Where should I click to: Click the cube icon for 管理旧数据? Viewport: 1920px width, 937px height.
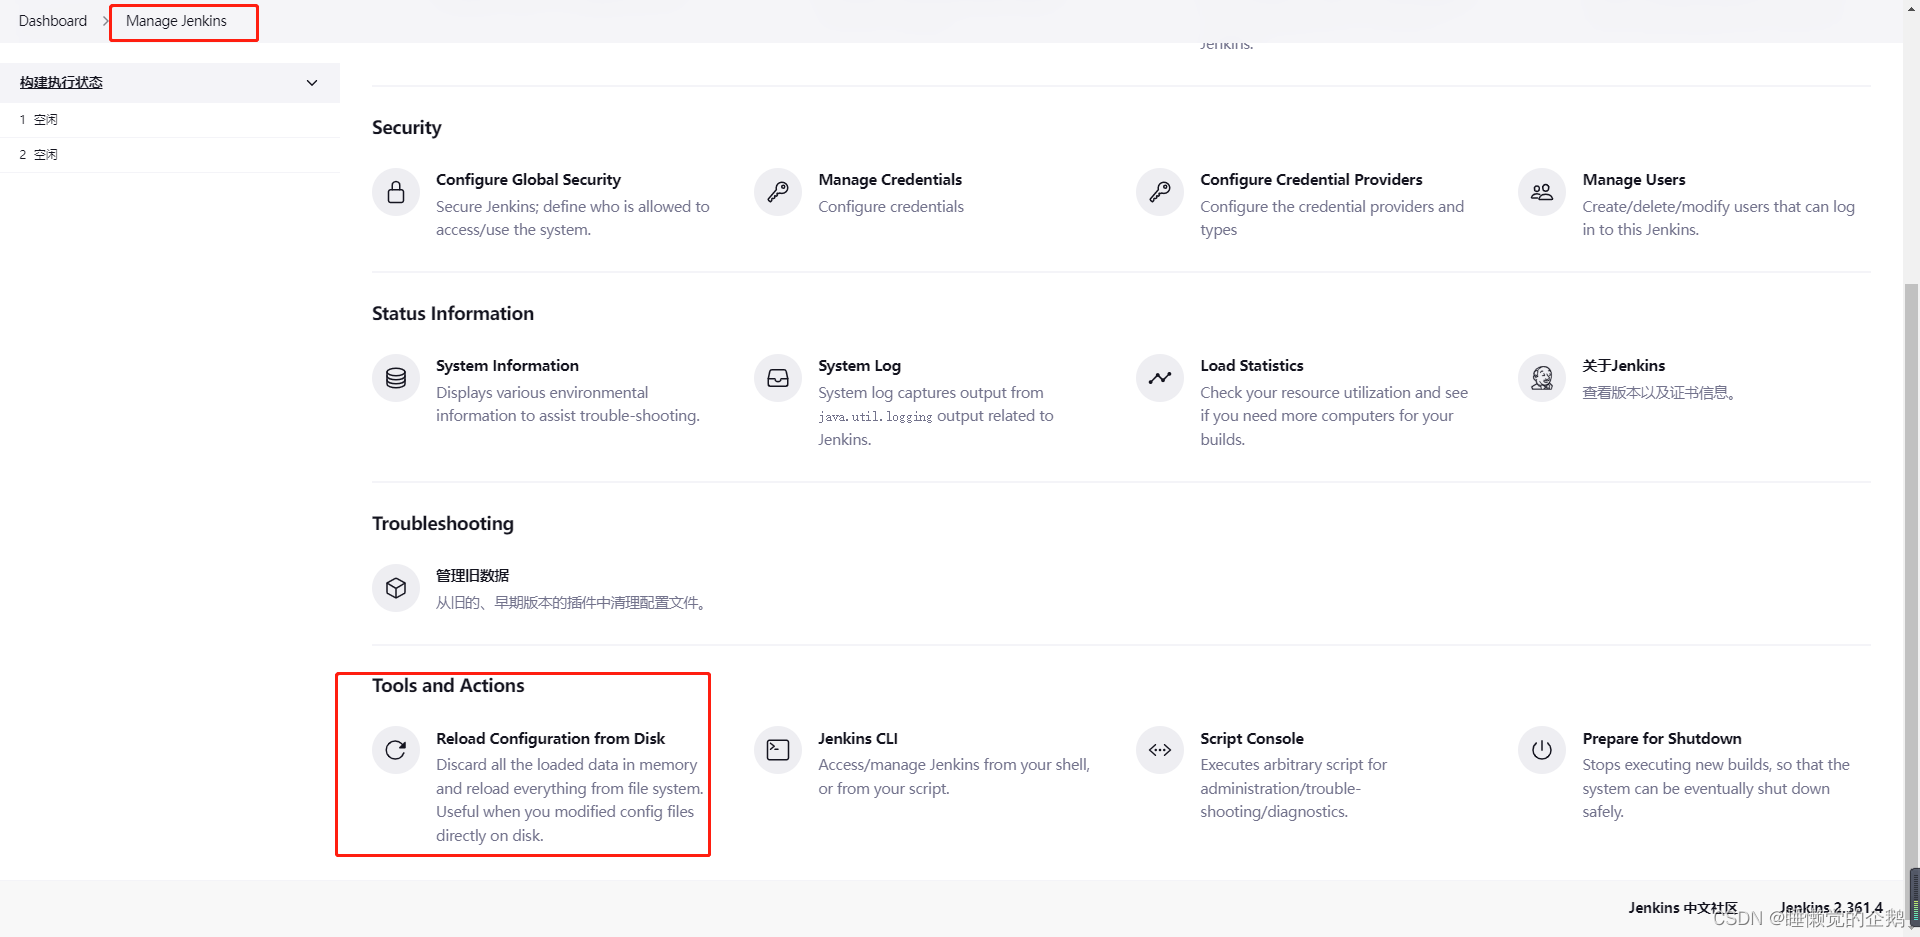click(396, 588)
